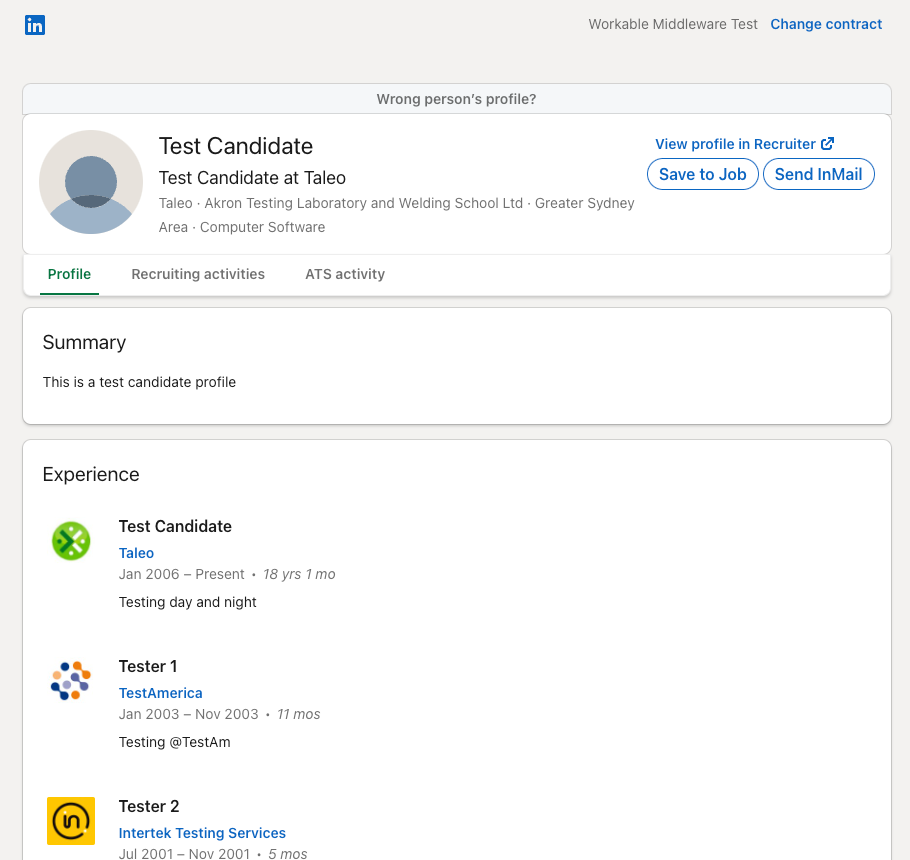Click the Test Candidate name heading

click(236, 146)
